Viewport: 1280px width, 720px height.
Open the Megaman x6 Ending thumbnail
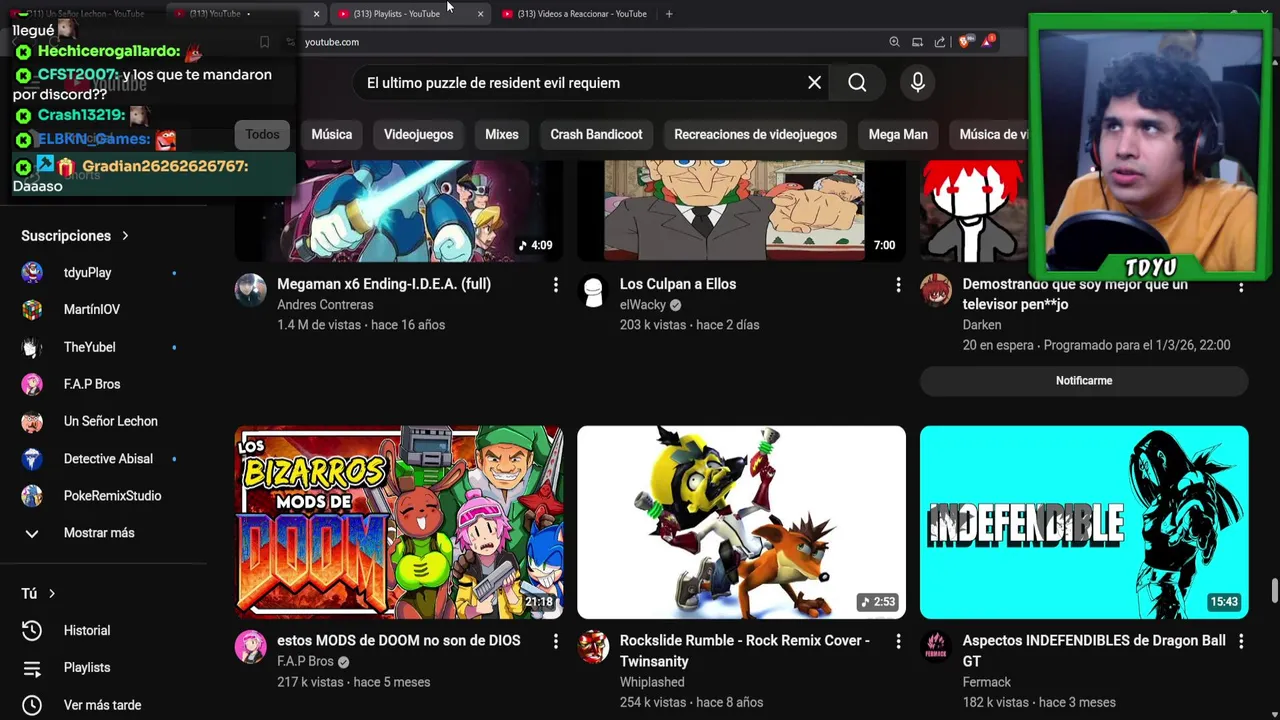point(399,210)
